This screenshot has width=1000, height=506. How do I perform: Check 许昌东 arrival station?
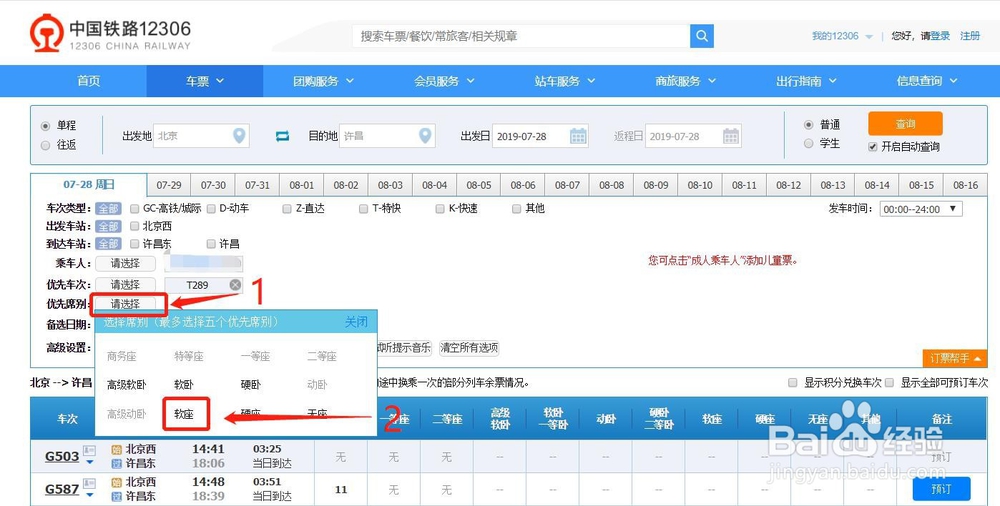pyautogui.click(x=135, y=244)
